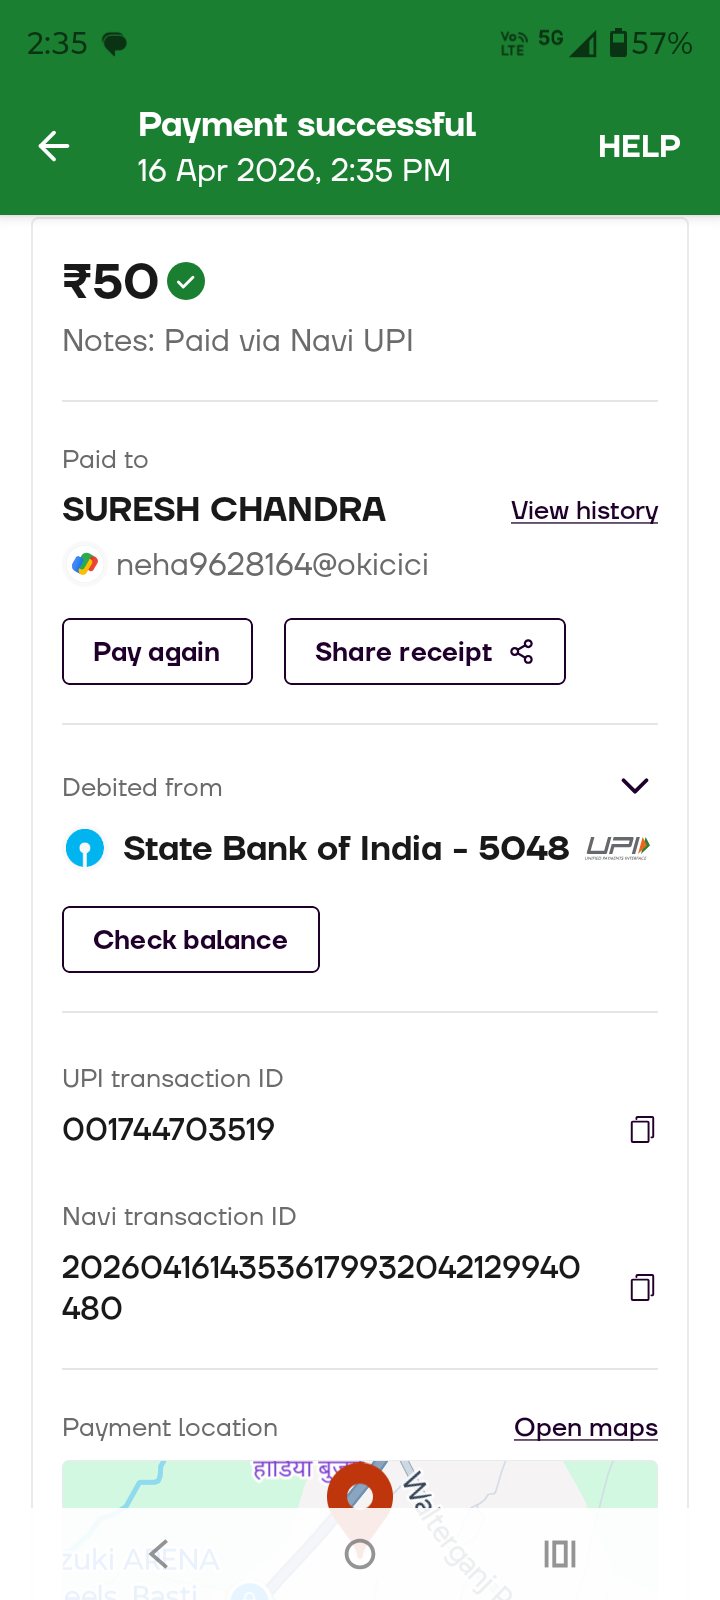Image resolution: width=720 pixels, height=1600 pixels.
Task: Copy the UPI transaction ID
Action: (642, 1130)
